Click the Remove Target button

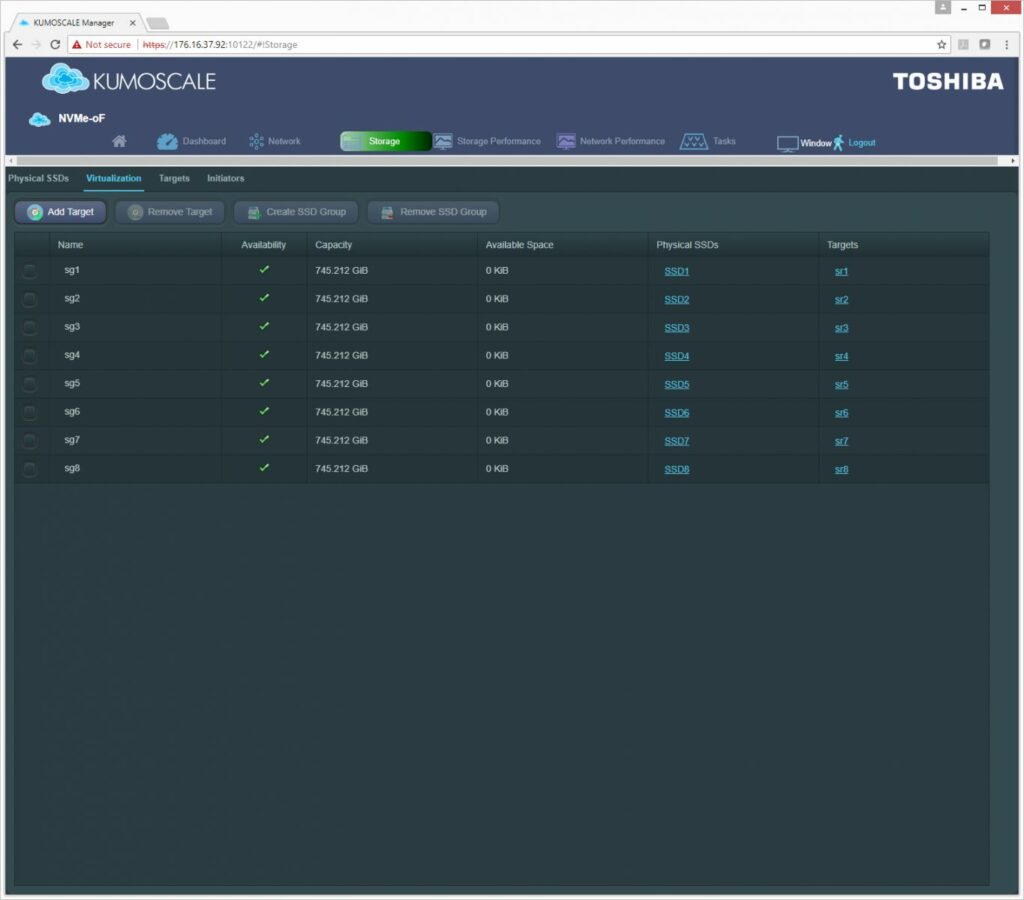[x=170, y=212]
